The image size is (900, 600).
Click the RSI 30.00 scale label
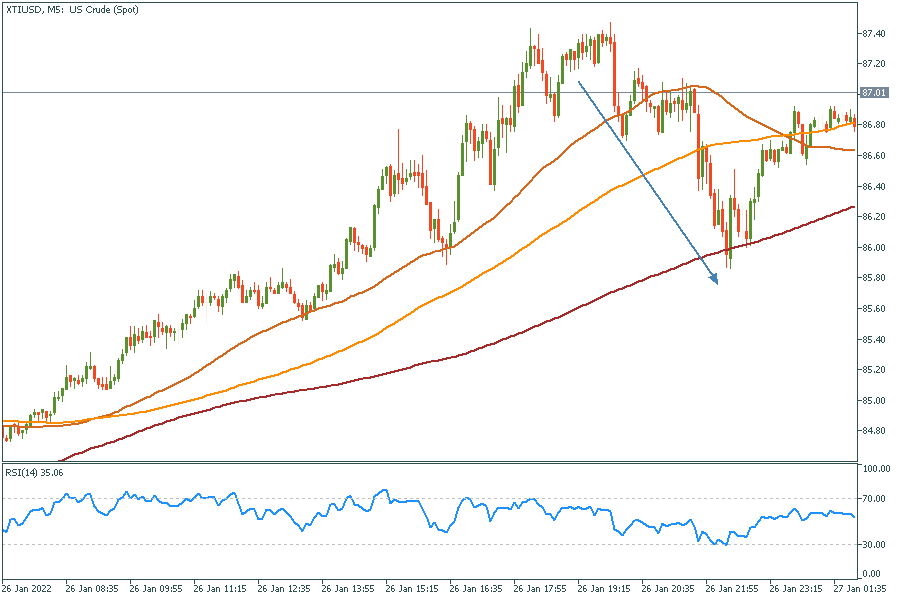(874, 544)
